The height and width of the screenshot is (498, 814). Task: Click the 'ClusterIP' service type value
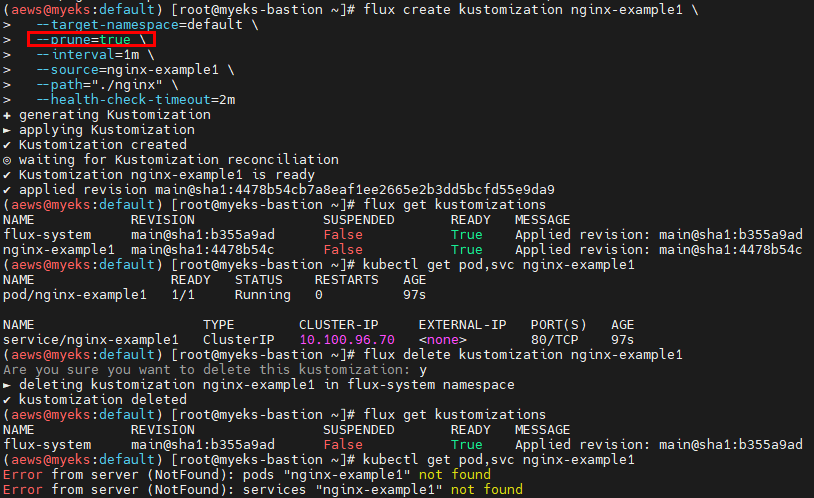coord(238,340)
